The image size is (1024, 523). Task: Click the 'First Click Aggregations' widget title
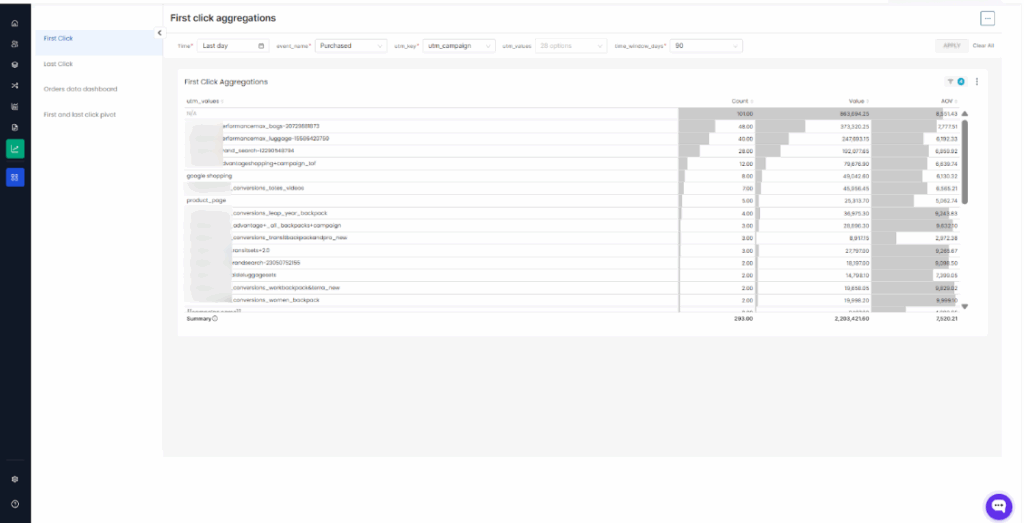coord(226,82)
